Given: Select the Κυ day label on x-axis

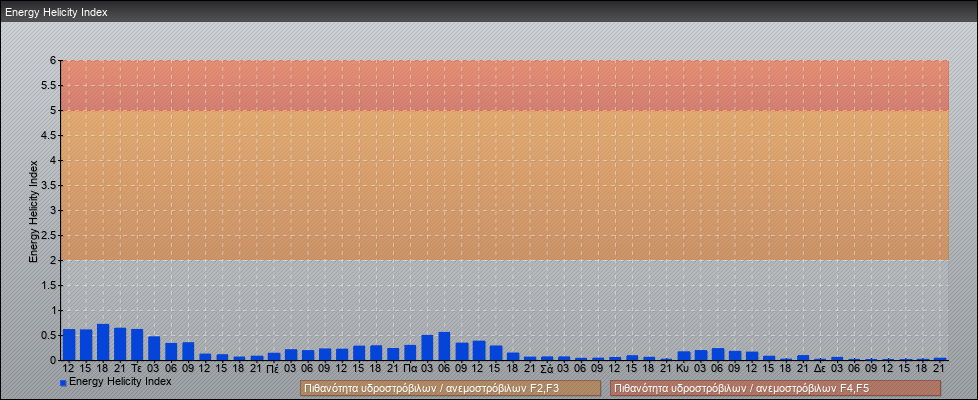Looking at the screenshot, I should click(x=683, y=368).
